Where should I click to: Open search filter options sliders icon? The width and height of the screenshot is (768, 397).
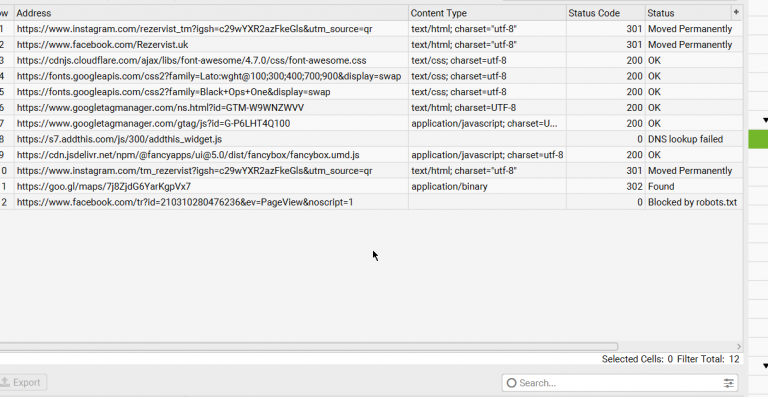[728, 383]
